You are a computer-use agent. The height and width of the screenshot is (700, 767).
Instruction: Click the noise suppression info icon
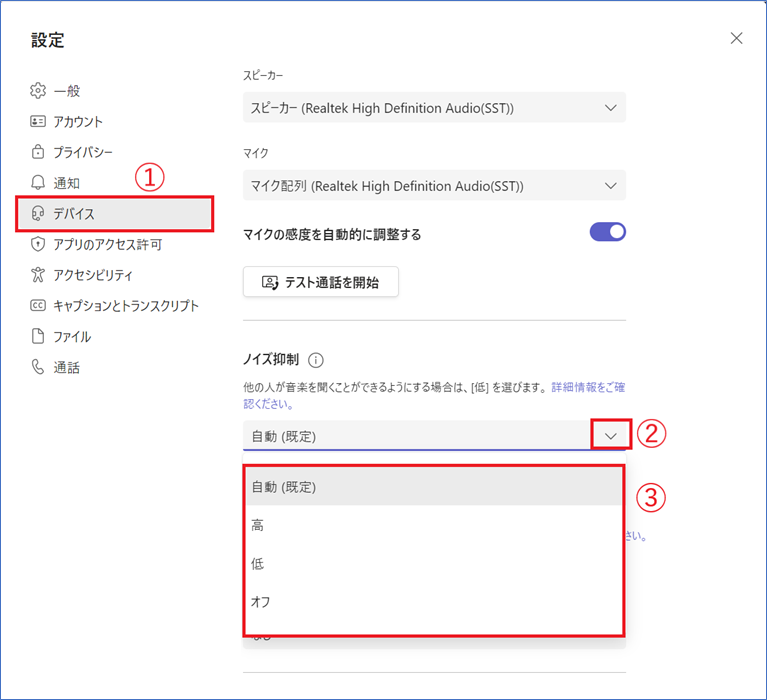(316, 360)
